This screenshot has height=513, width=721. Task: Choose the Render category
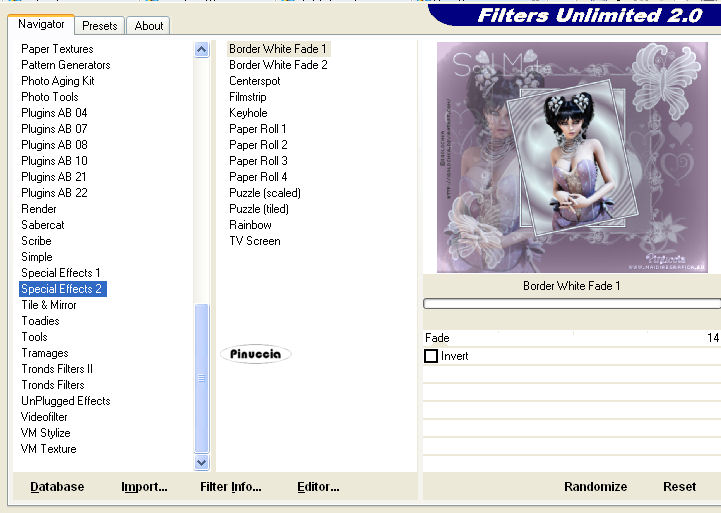(39, 209)
